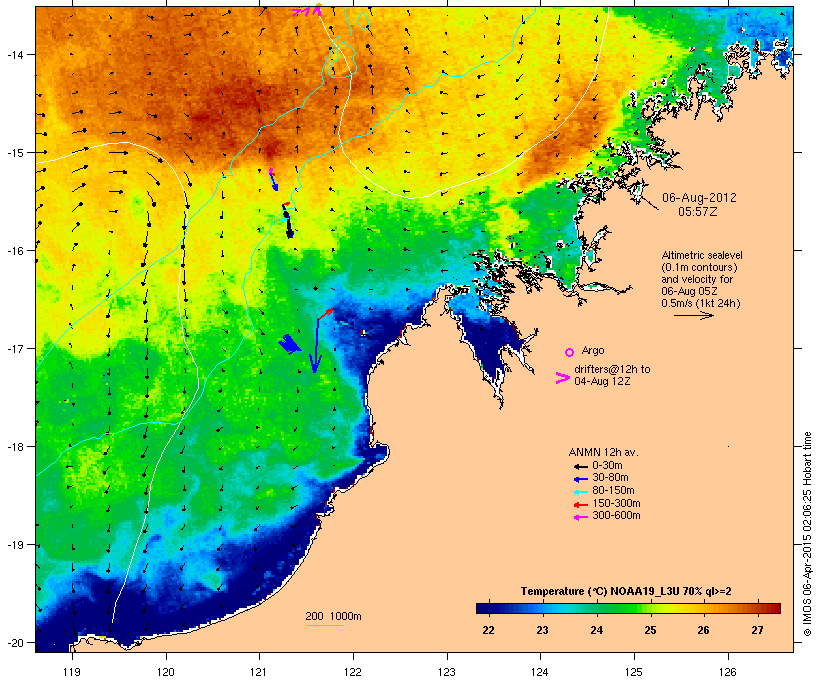
Task: Click the ANMN 12h av. heading
Action: coord(603,452)
